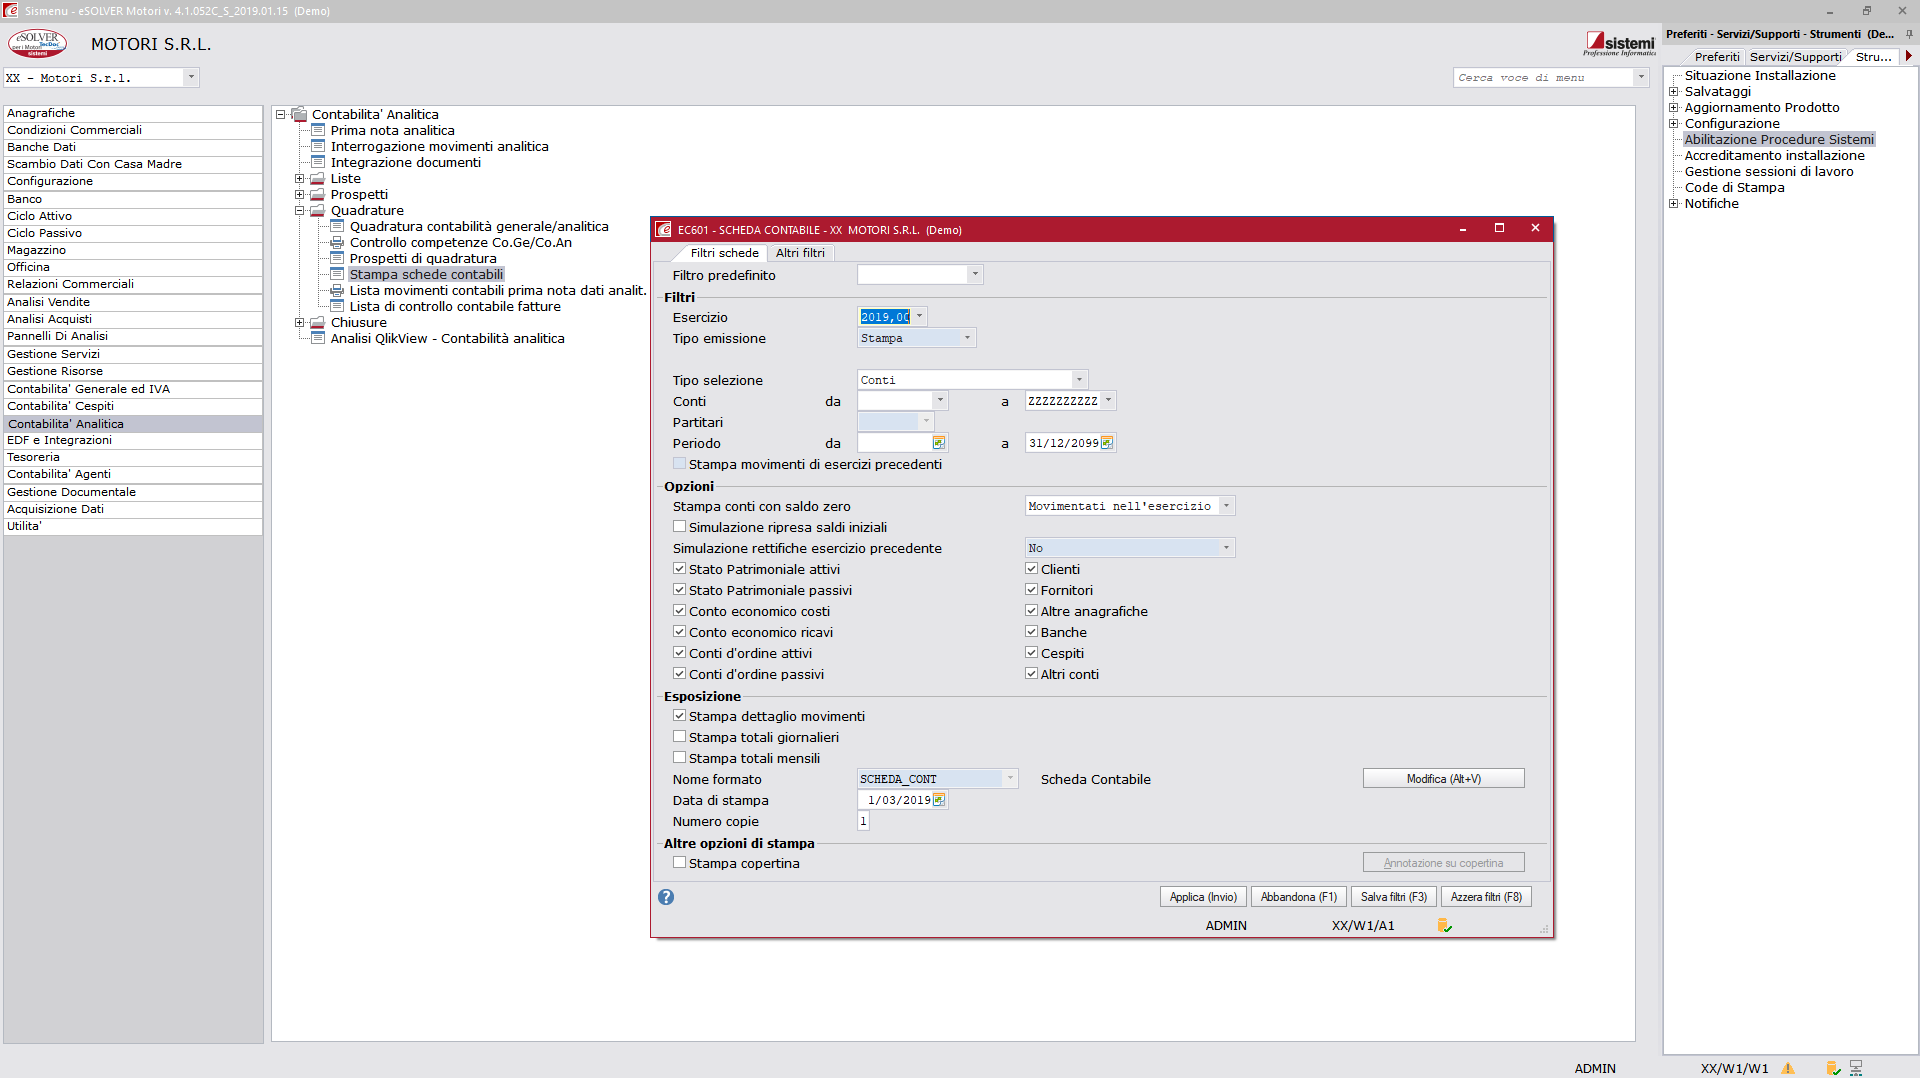Uncheck Conto economico costi
1920x1078 pixels.
[680, 611]
